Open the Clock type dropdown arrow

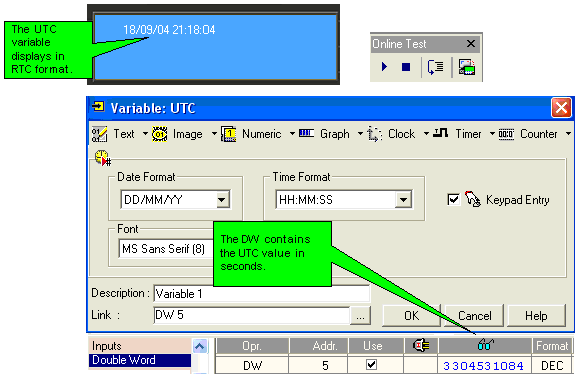click(x=426, y=133)
